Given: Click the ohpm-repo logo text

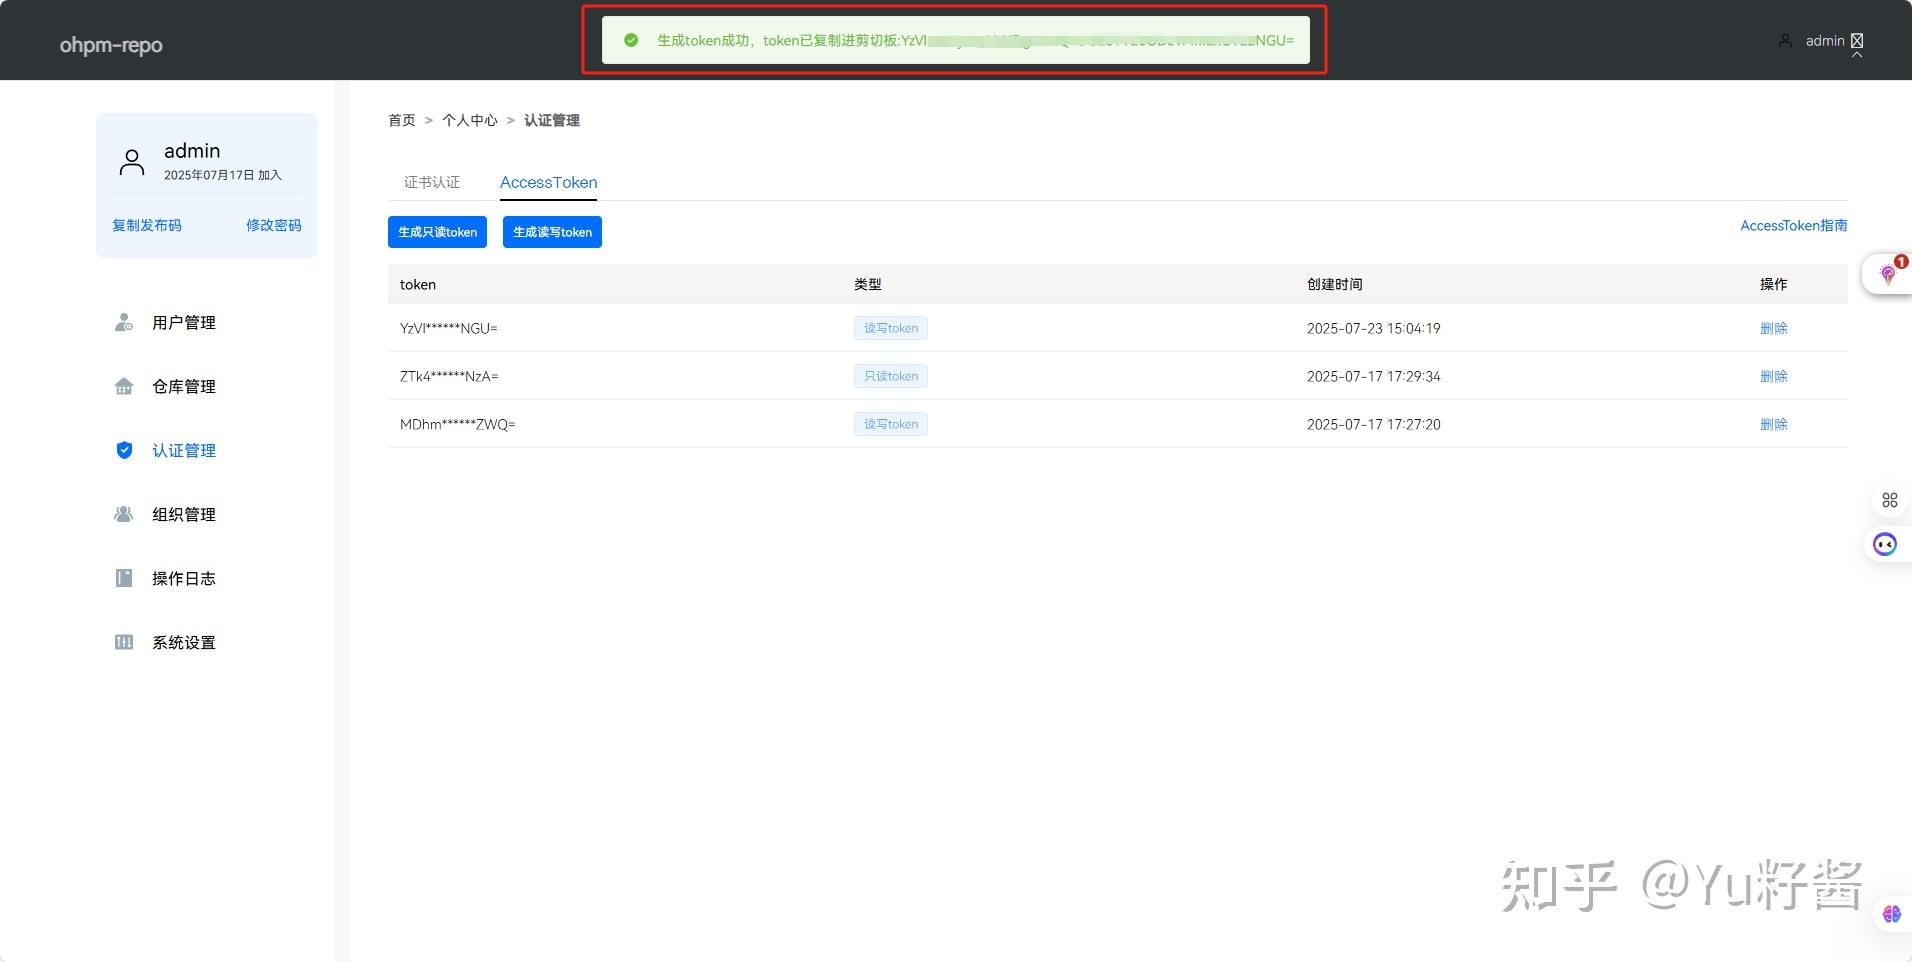Looking at the screenshot, I should 111,44.
